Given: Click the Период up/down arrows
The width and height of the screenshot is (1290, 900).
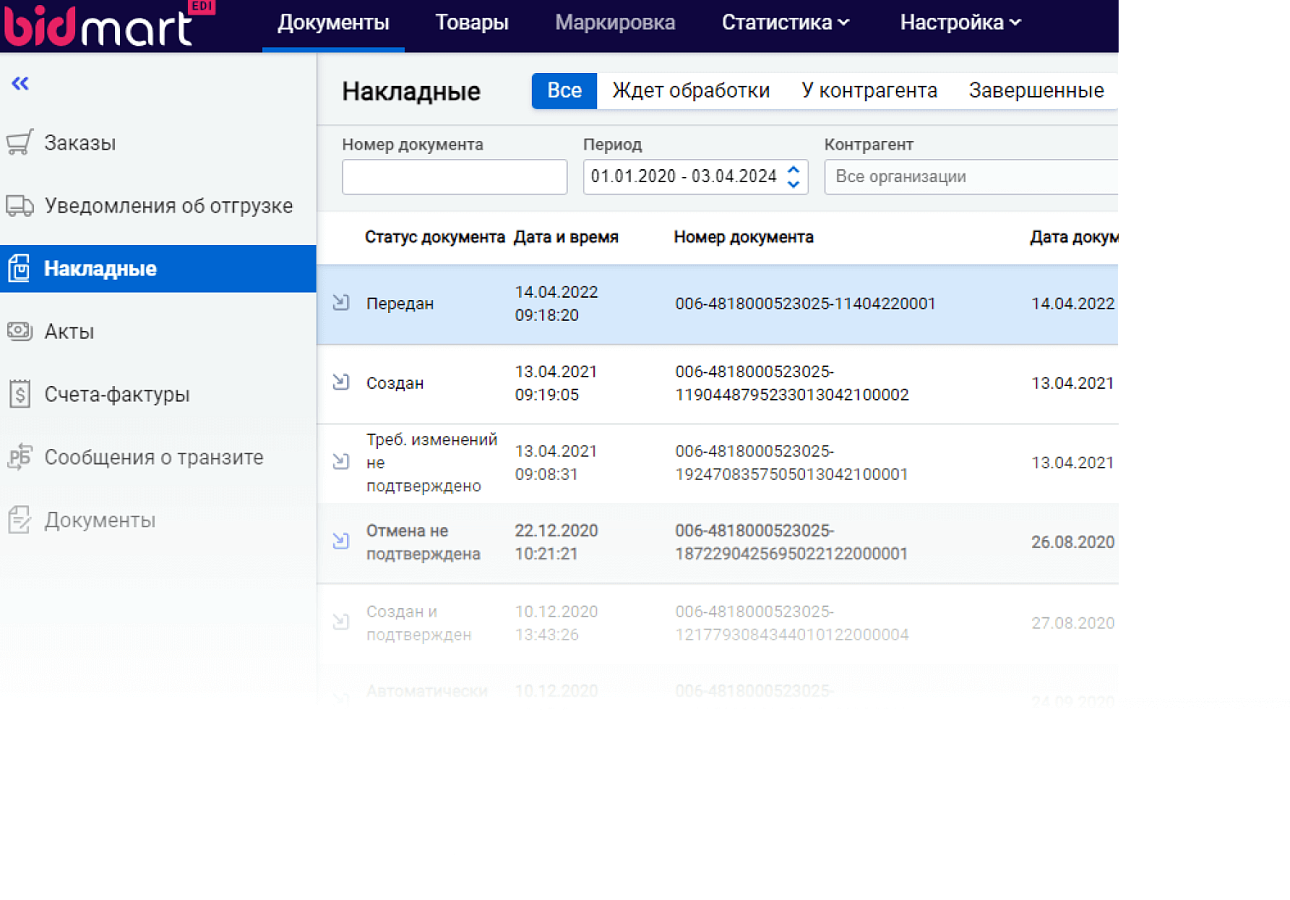Looking at the screenshot, I should coord(794,177).
